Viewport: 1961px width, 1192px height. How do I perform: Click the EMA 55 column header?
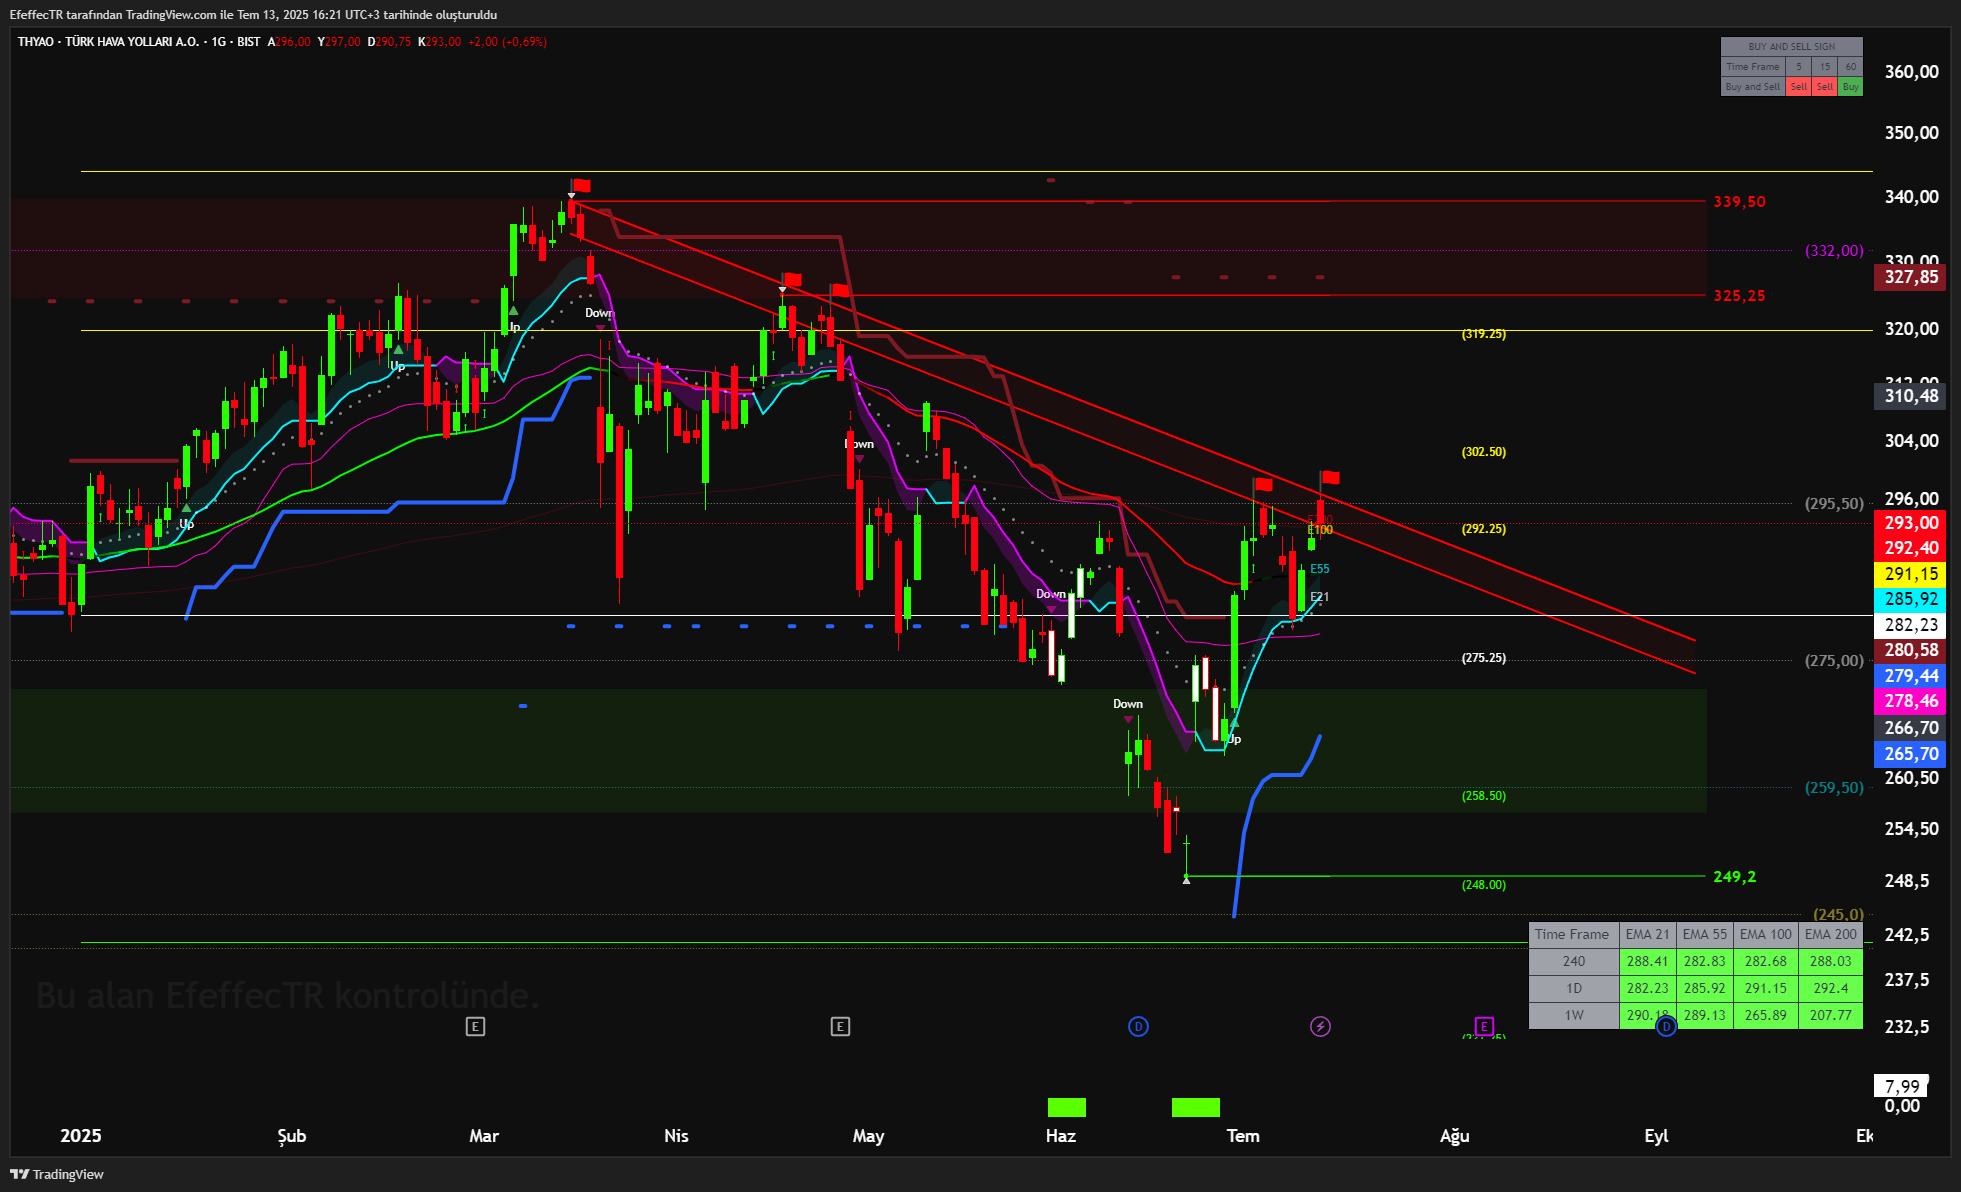point(1704,934)
